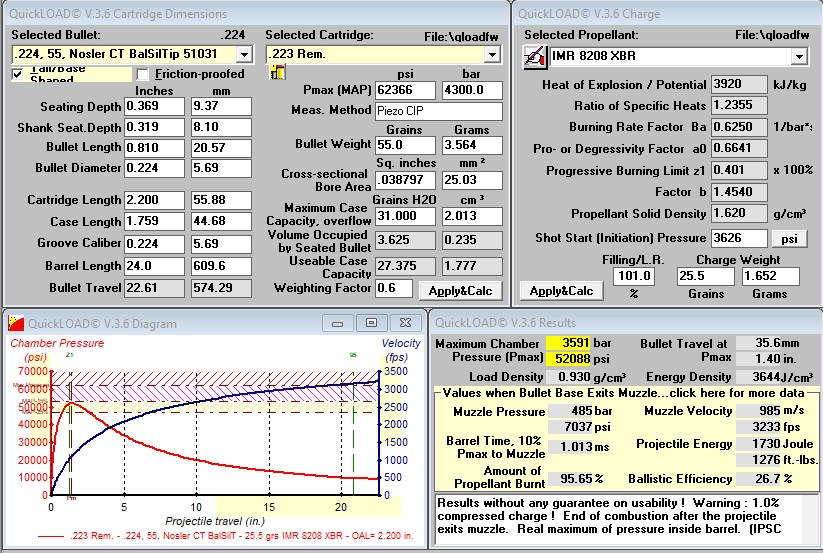Select the Seating Depth inches field

(155, 106)
